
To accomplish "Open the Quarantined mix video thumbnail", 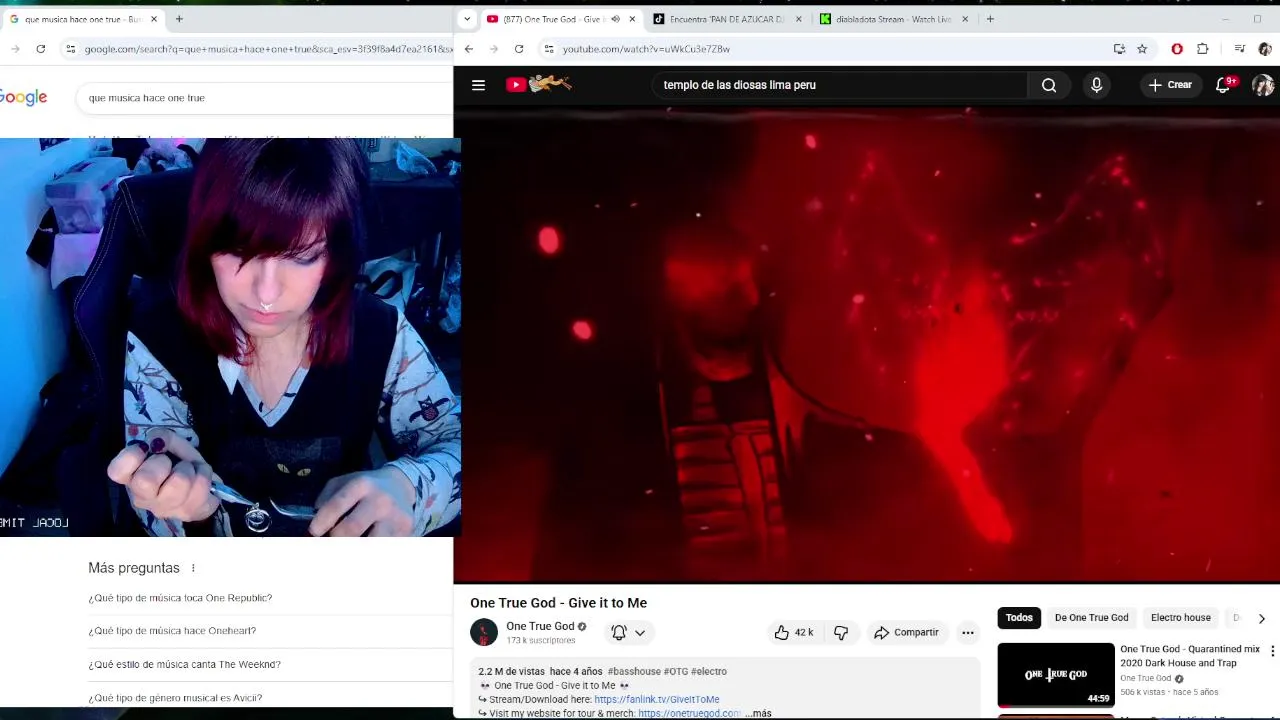I will 1056,675.
